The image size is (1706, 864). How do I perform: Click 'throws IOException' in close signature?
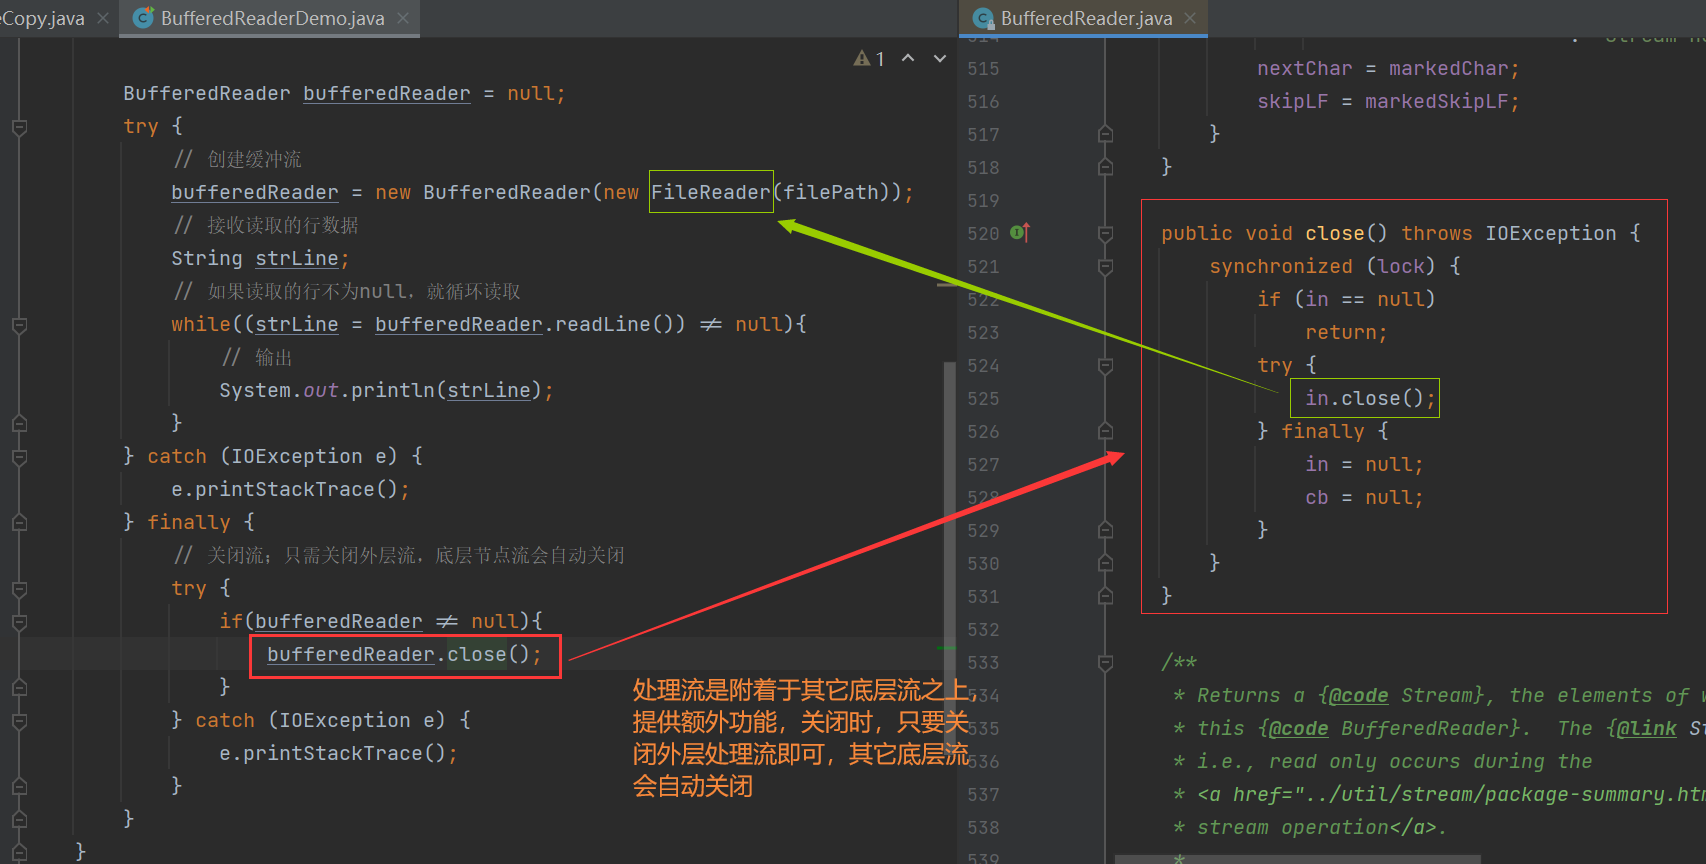[1508, 233]
